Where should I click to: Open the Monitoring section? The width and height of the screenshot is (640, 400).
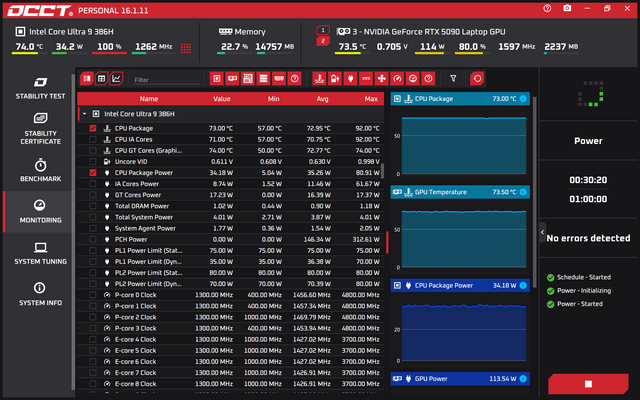click(40, 211)
